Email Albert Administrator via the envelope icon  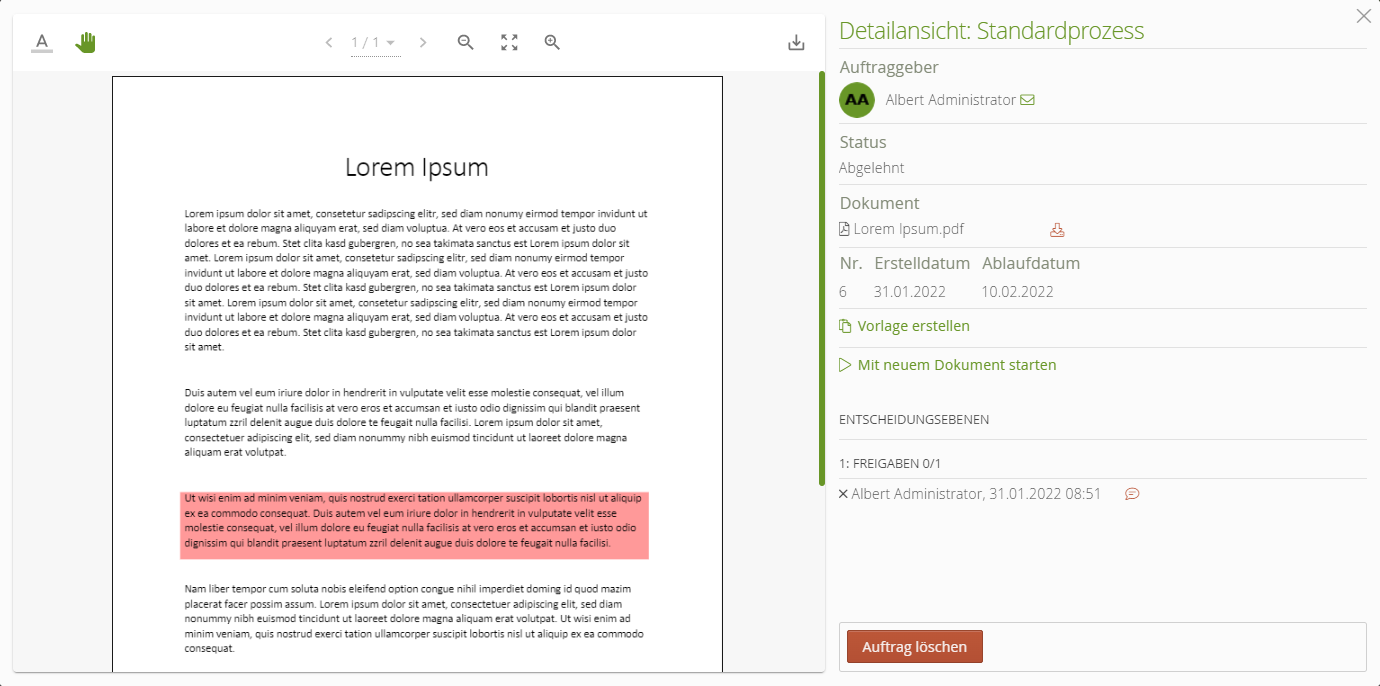pyautogui.click(x=1030, y=99)
